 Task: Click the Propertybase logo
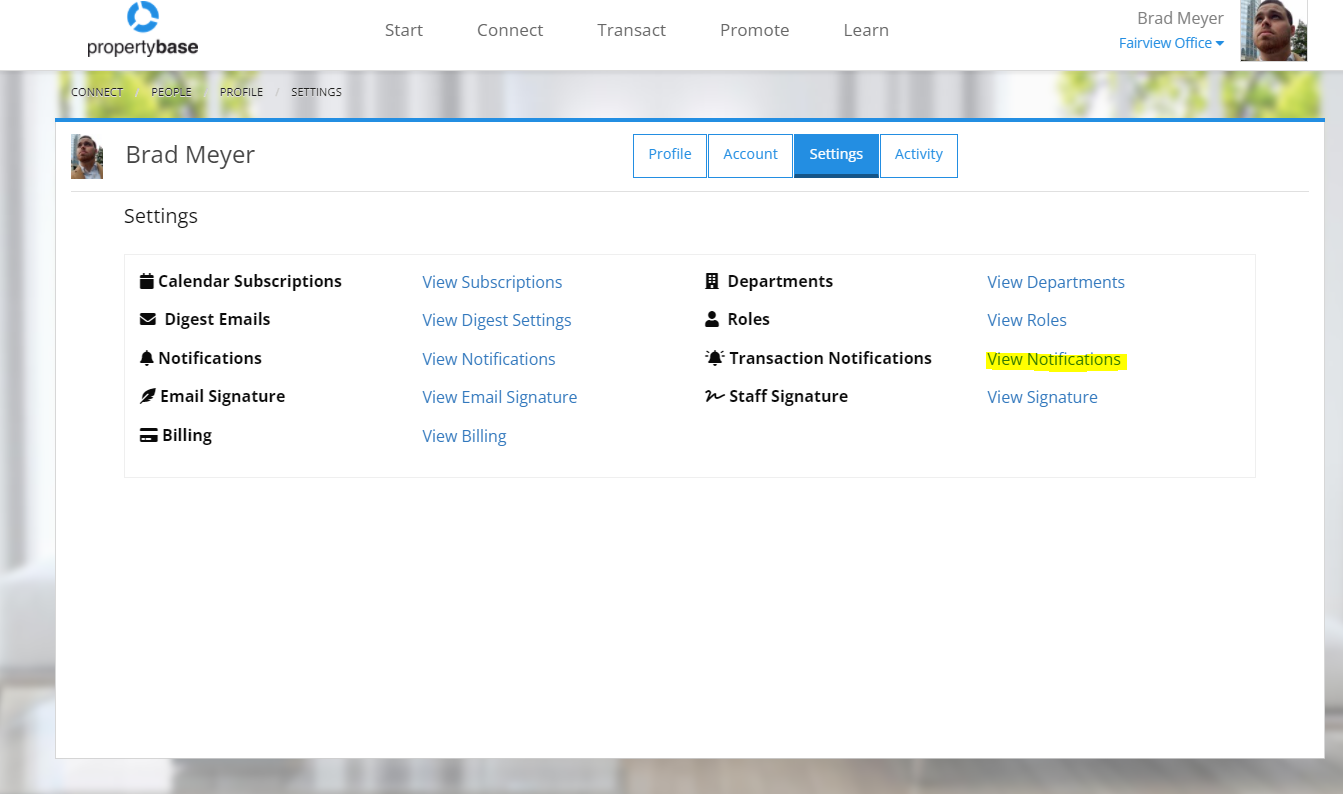[142, 29]
